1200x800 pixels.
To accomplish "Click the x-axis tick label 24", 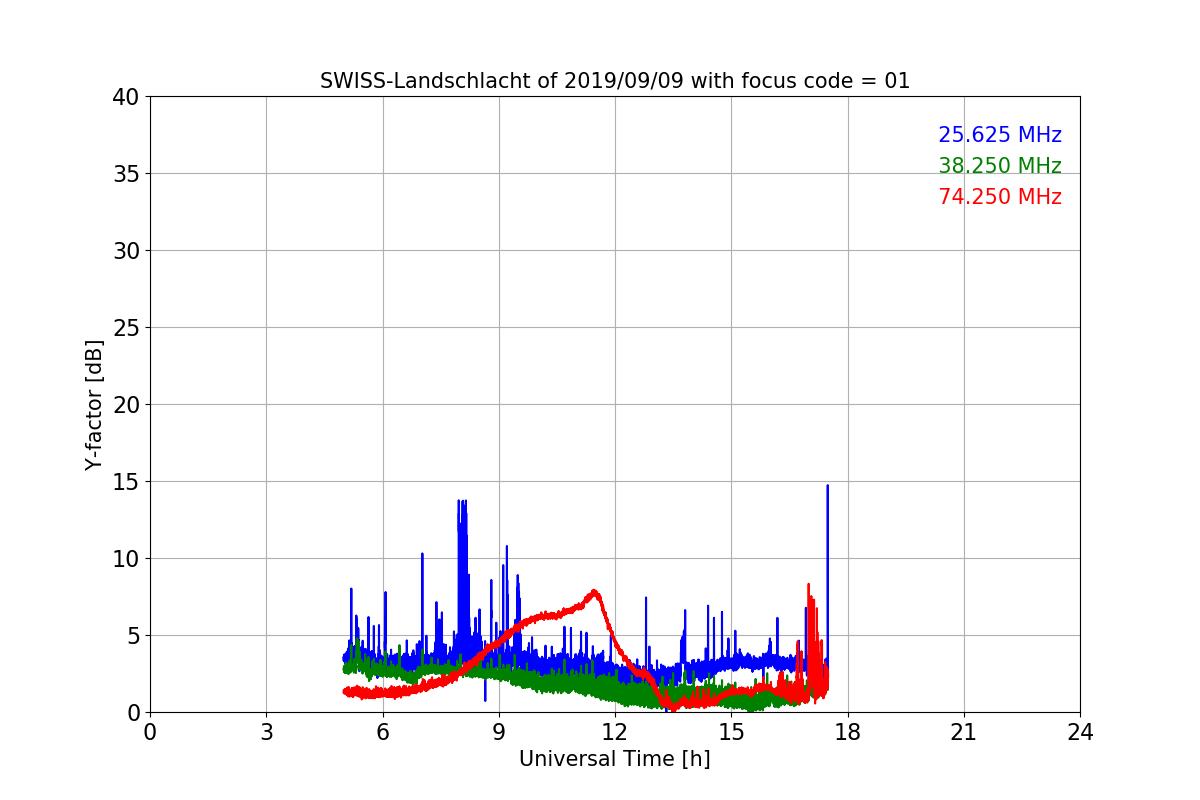I will coord(1079,732).
